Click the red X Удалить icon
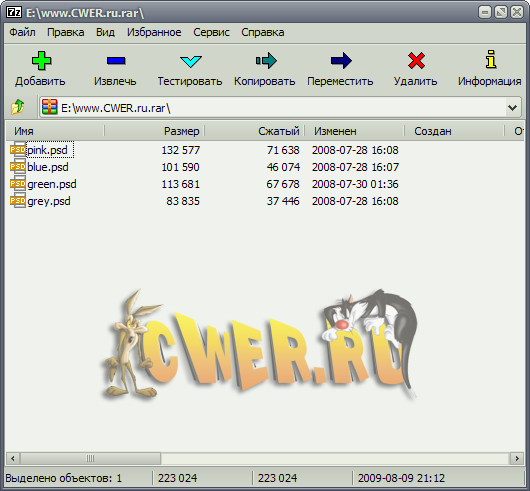Image resolution: width=530 pixels, height=491 pixels. coord(416,61)
